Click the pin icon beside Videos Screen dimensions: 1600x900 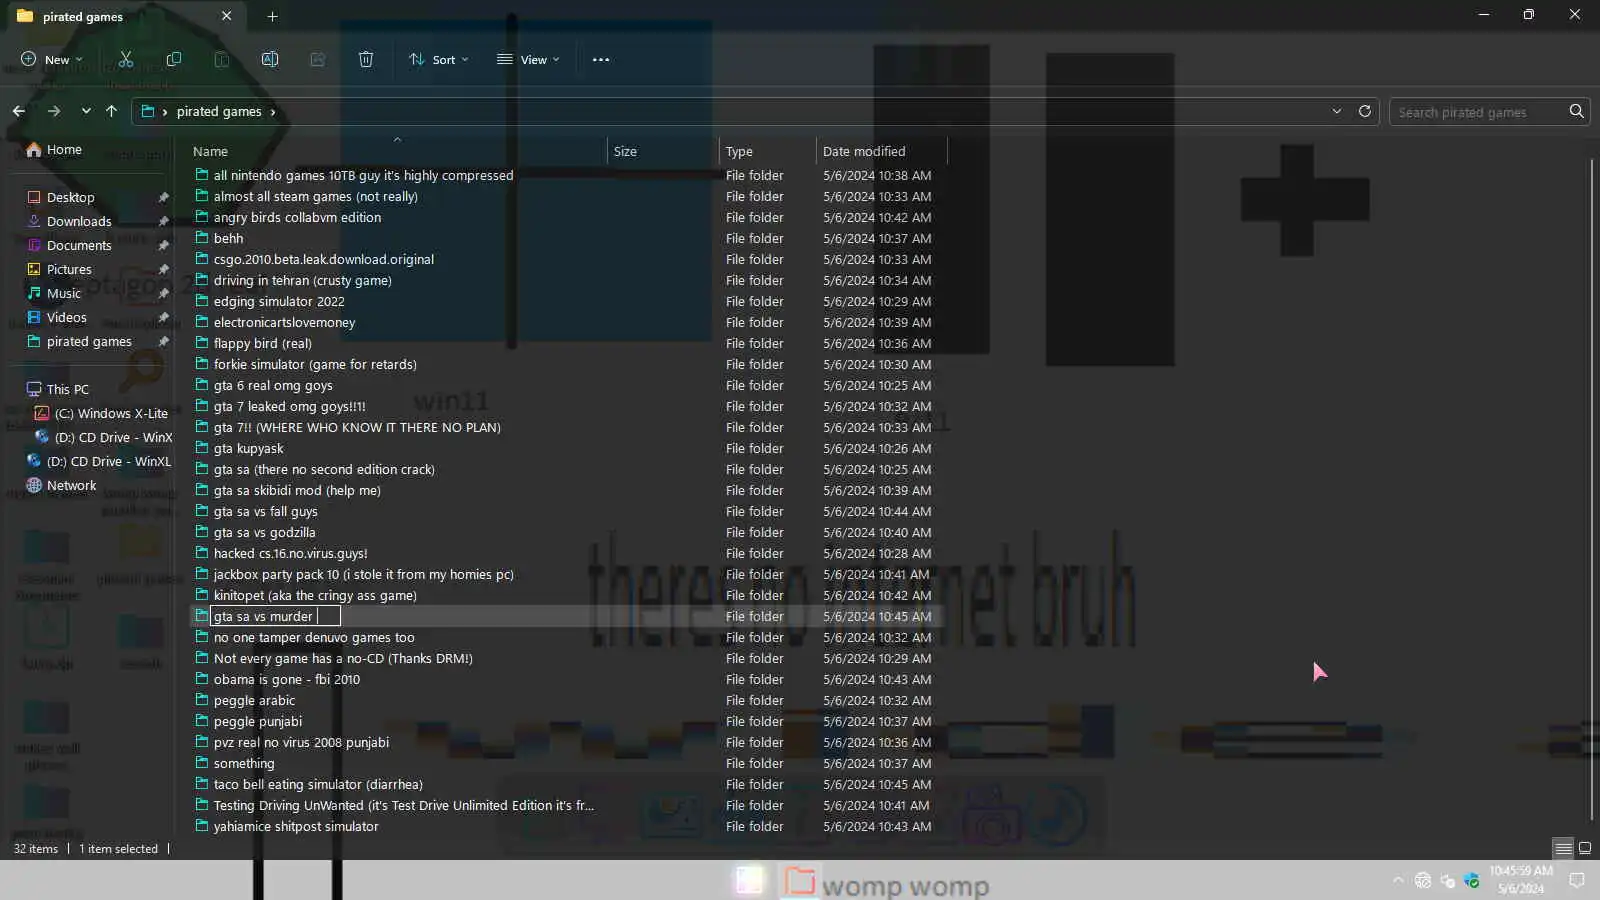(x=164, y=317)
